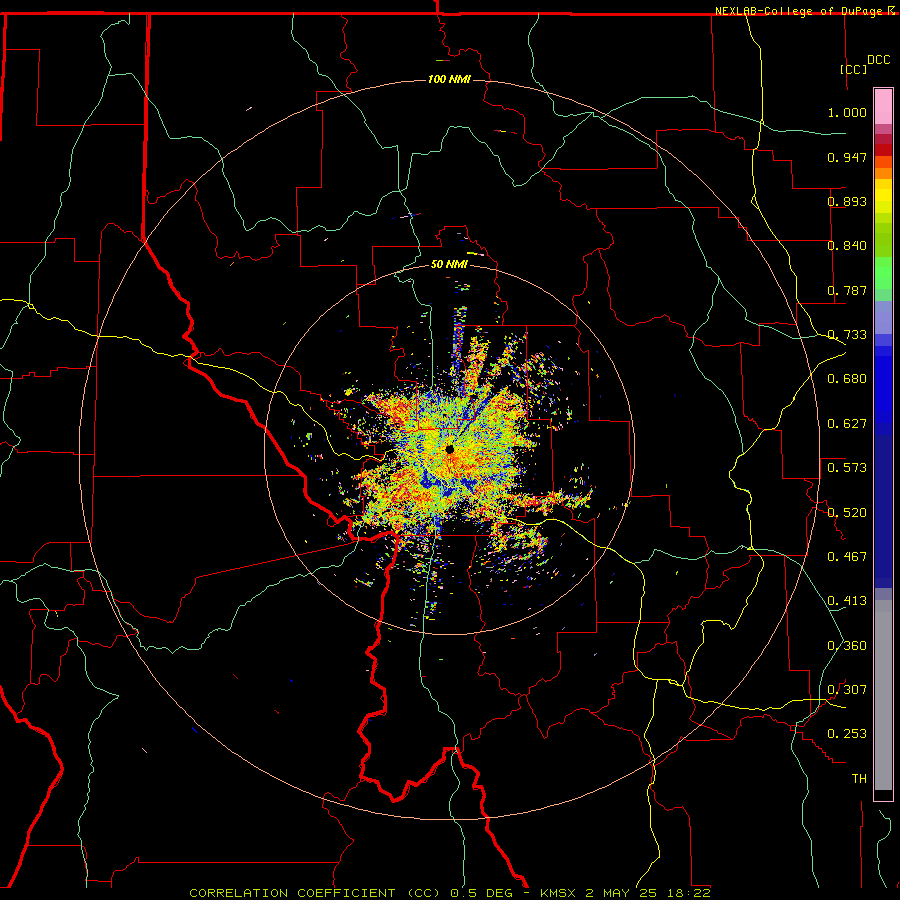900x900 pixels.
Task: Select the 0.520 scale value
Action: (847, 513)
